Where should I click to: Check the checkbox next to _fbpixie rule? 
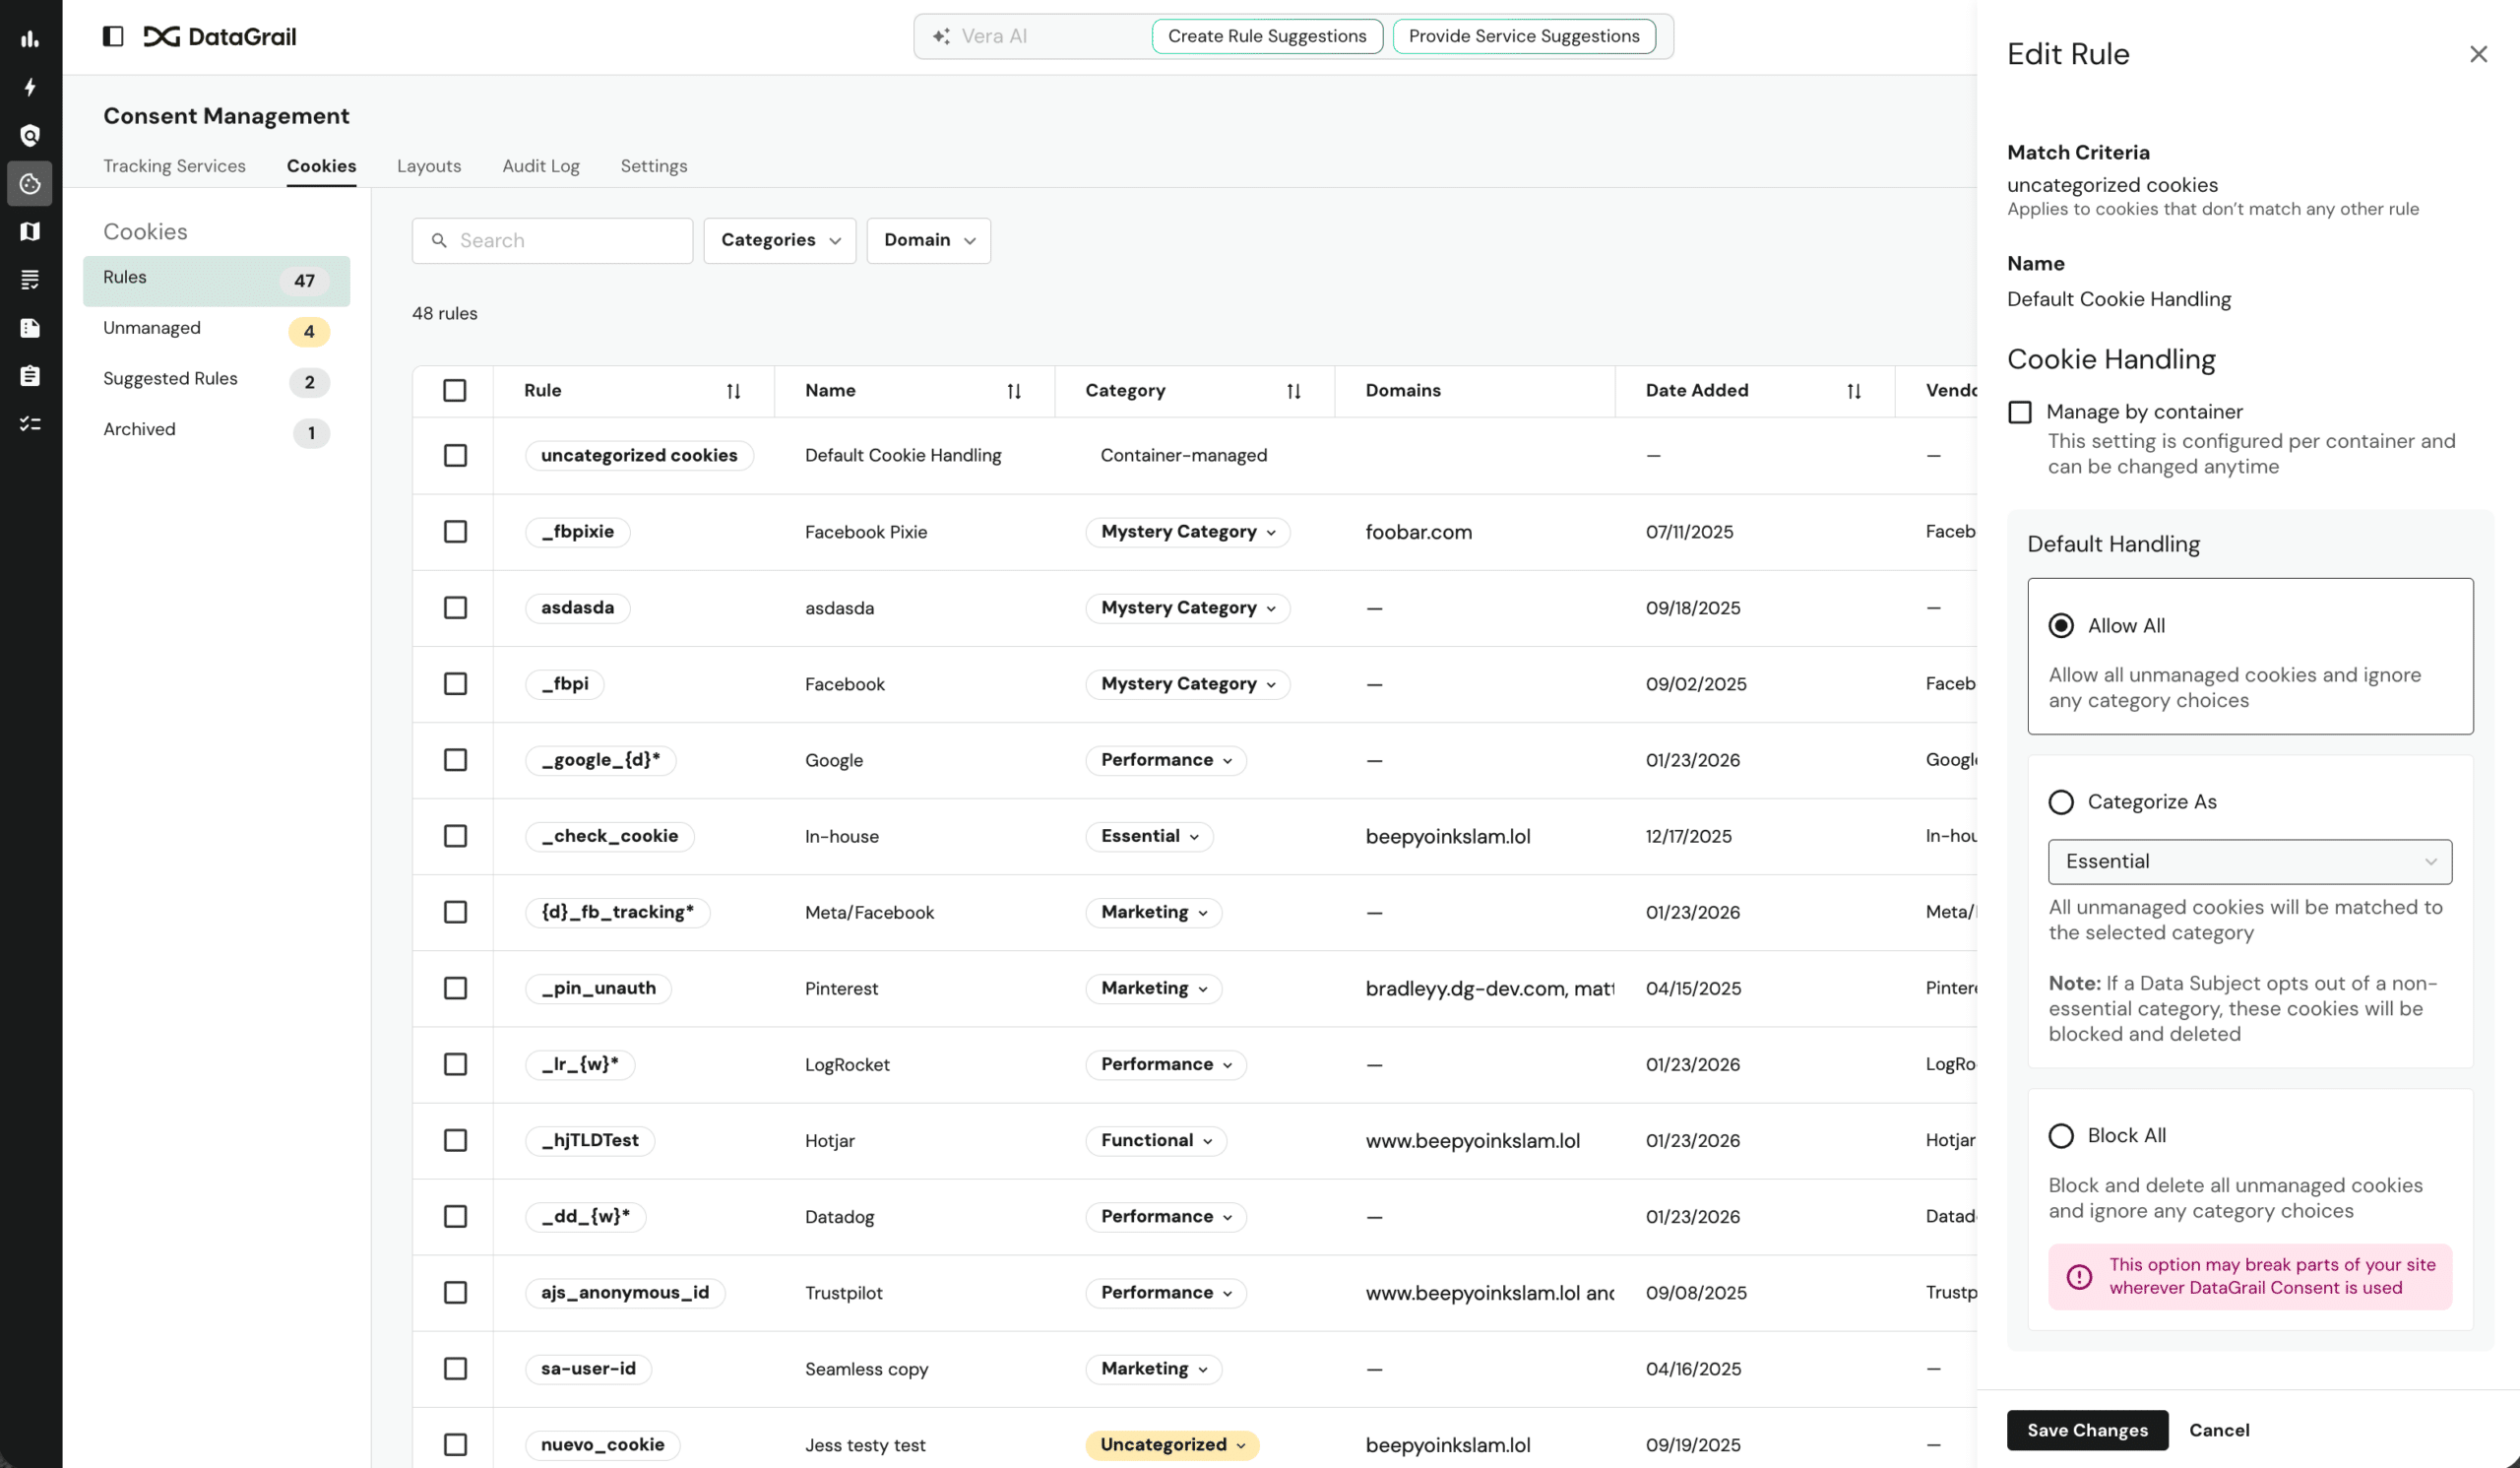455,532
